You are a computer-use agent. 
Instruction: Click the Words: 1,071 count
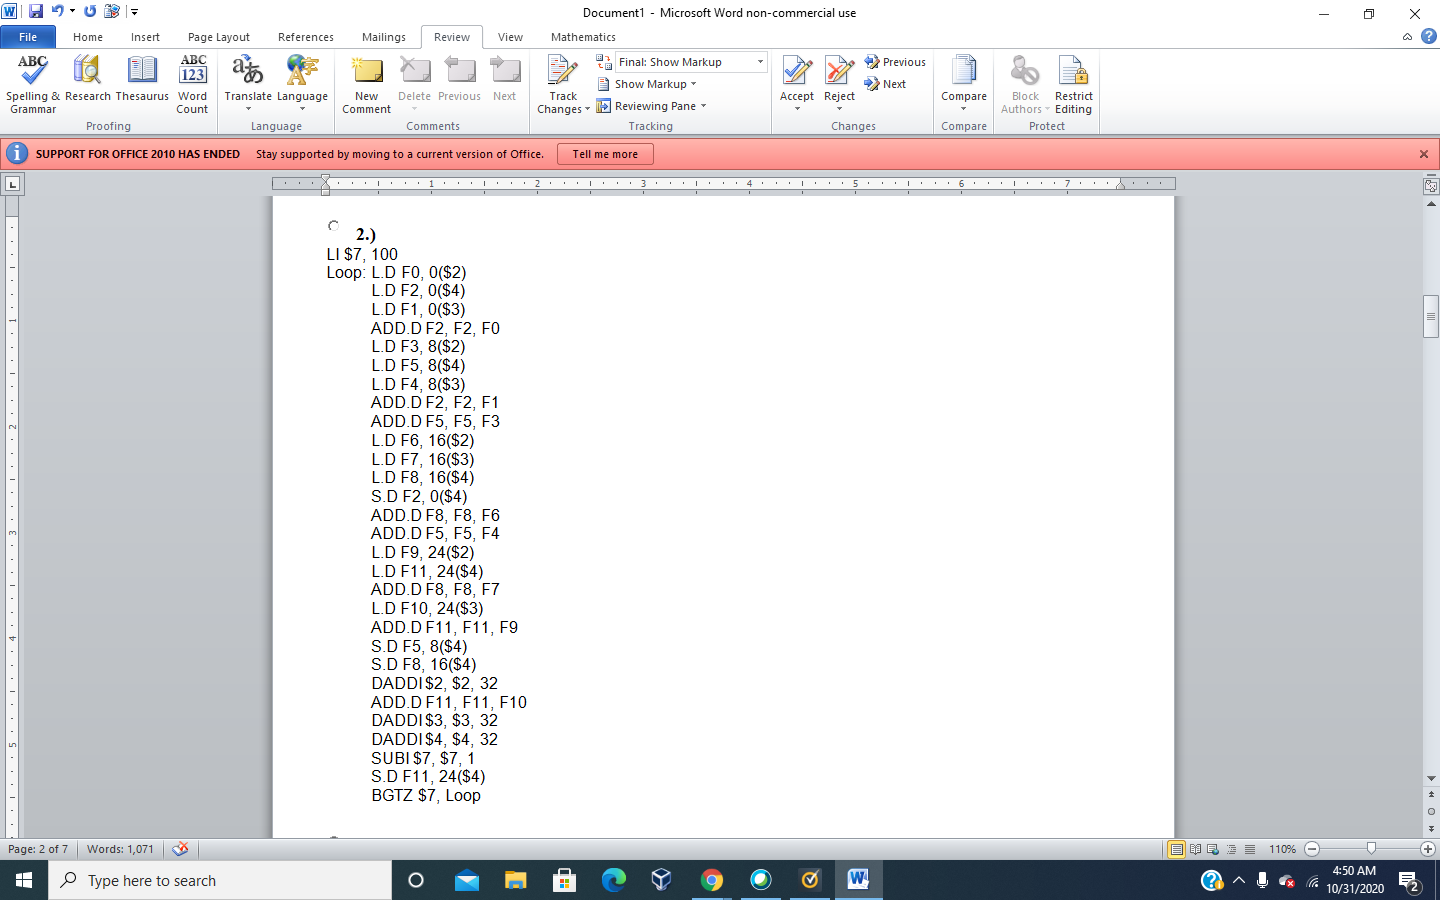(x=120, y=849)
